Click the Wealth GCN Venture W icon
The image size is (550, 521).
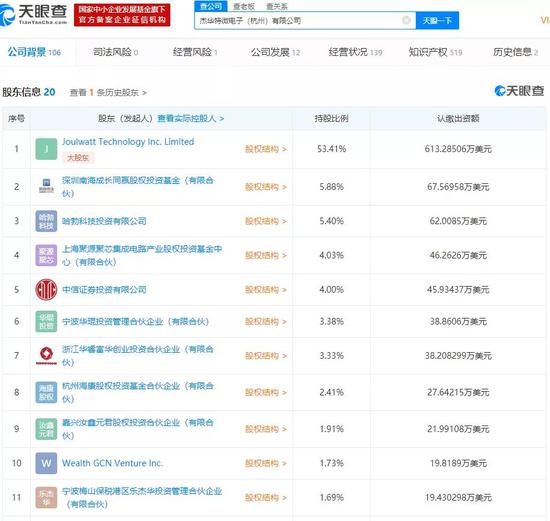click(x=46, y=463)
